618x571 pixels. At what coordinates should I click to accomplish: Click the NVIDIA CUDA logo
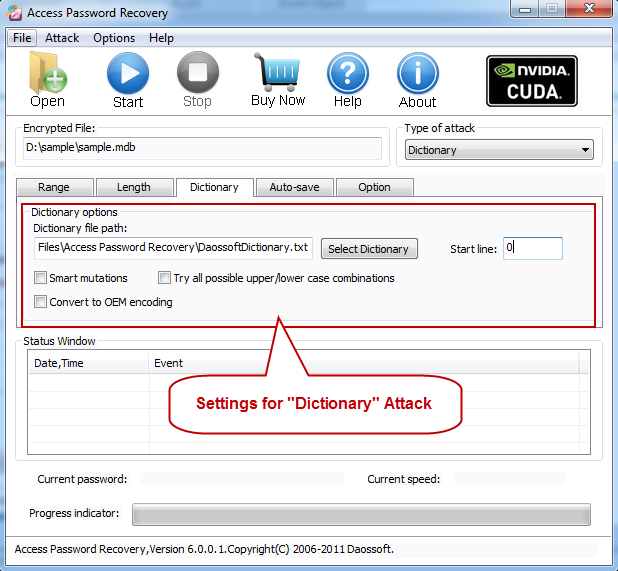point(532,81)
